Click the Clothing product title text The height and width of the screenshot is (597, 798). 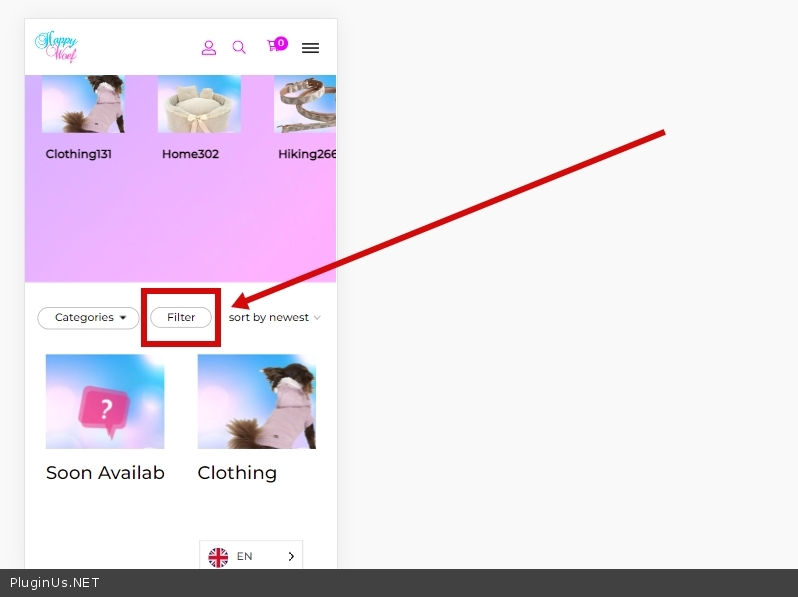pyautogui.click(x=237, y=473)
